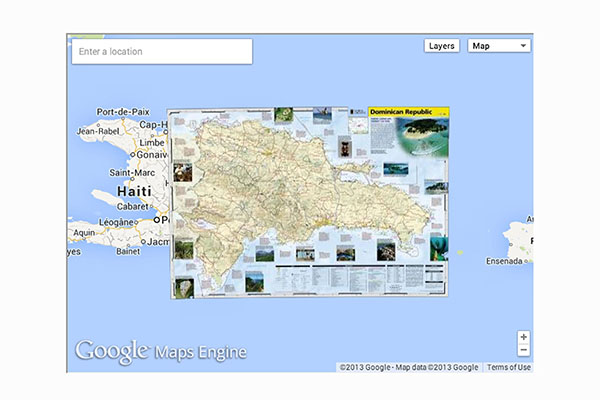This screenshot has width=600, height=400.
Task: Click the yellow Dominican Republic title banner
Action: click(x=409, y=112)
